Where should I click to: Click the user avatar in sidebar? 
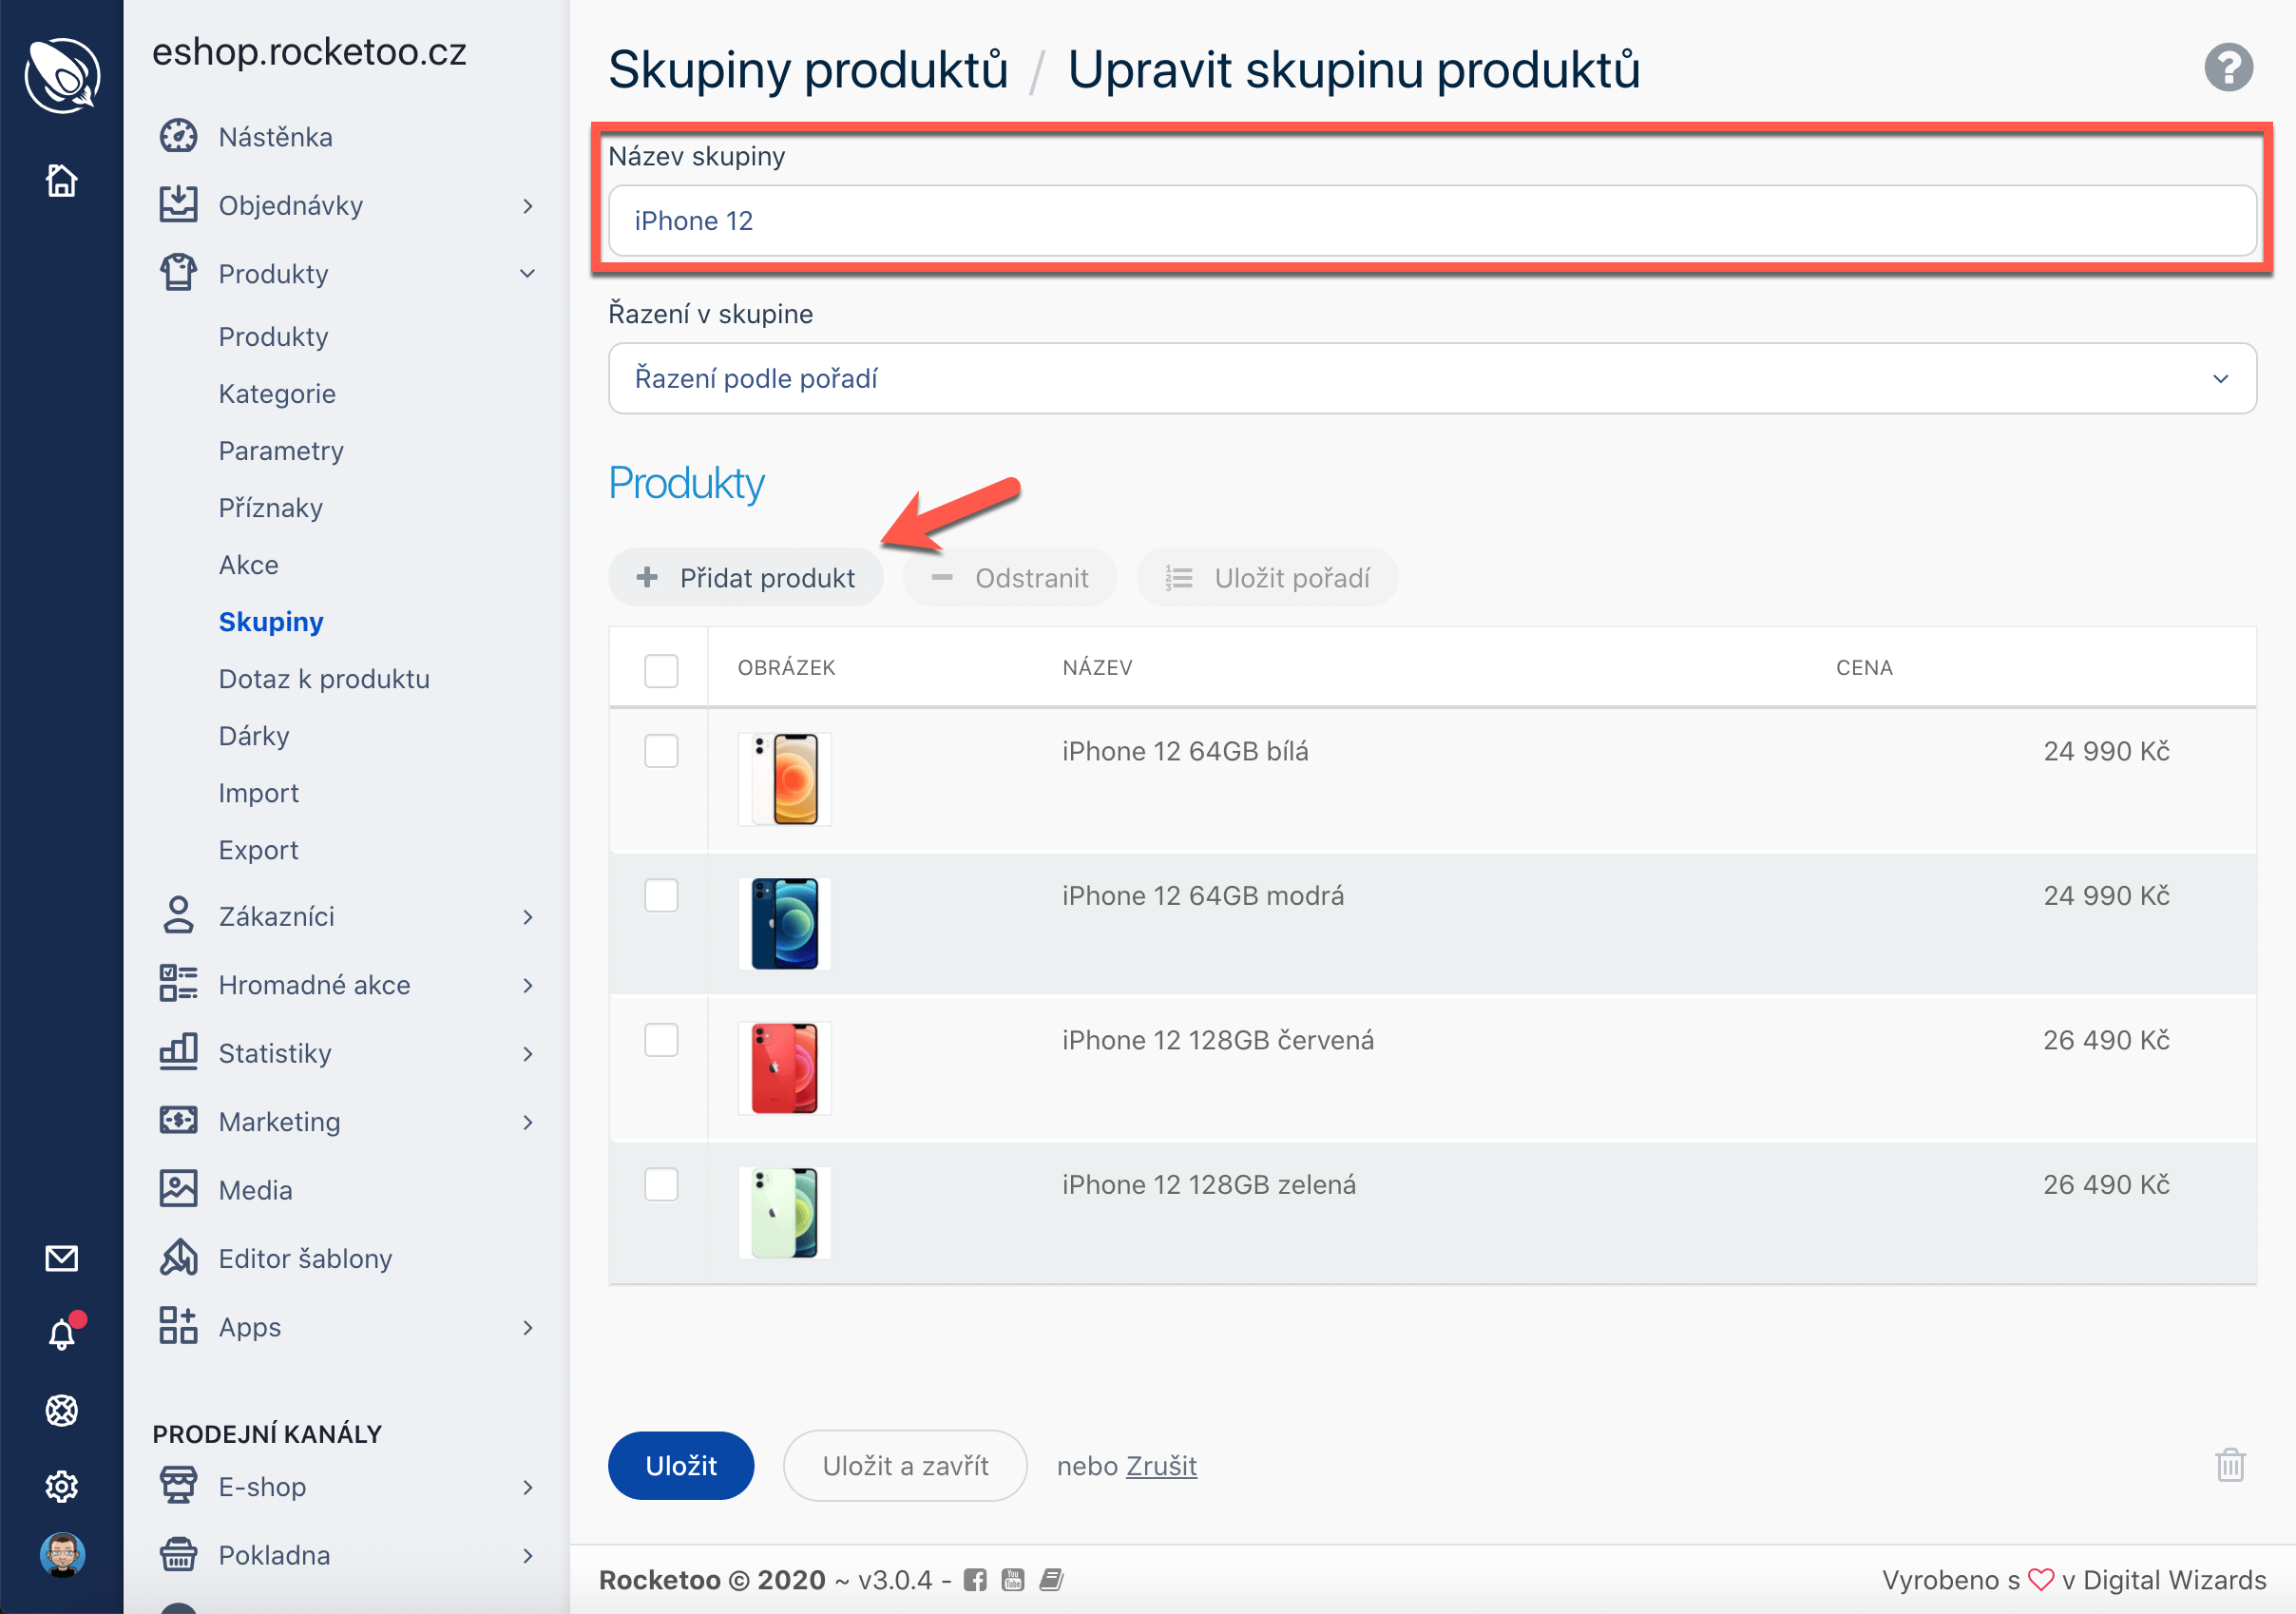(x=62, y=1554)
